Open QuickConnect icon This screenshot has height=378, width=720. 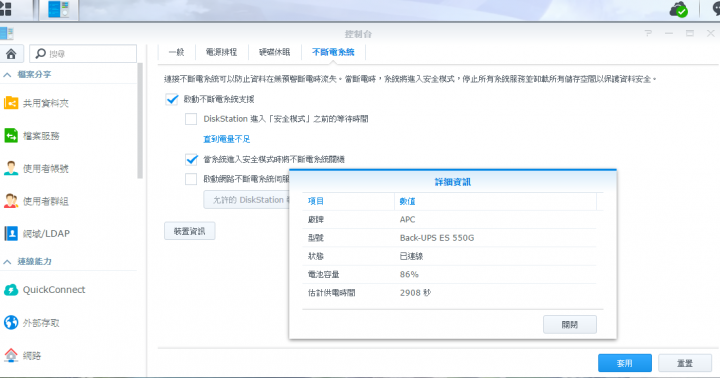tap(11, 290)
